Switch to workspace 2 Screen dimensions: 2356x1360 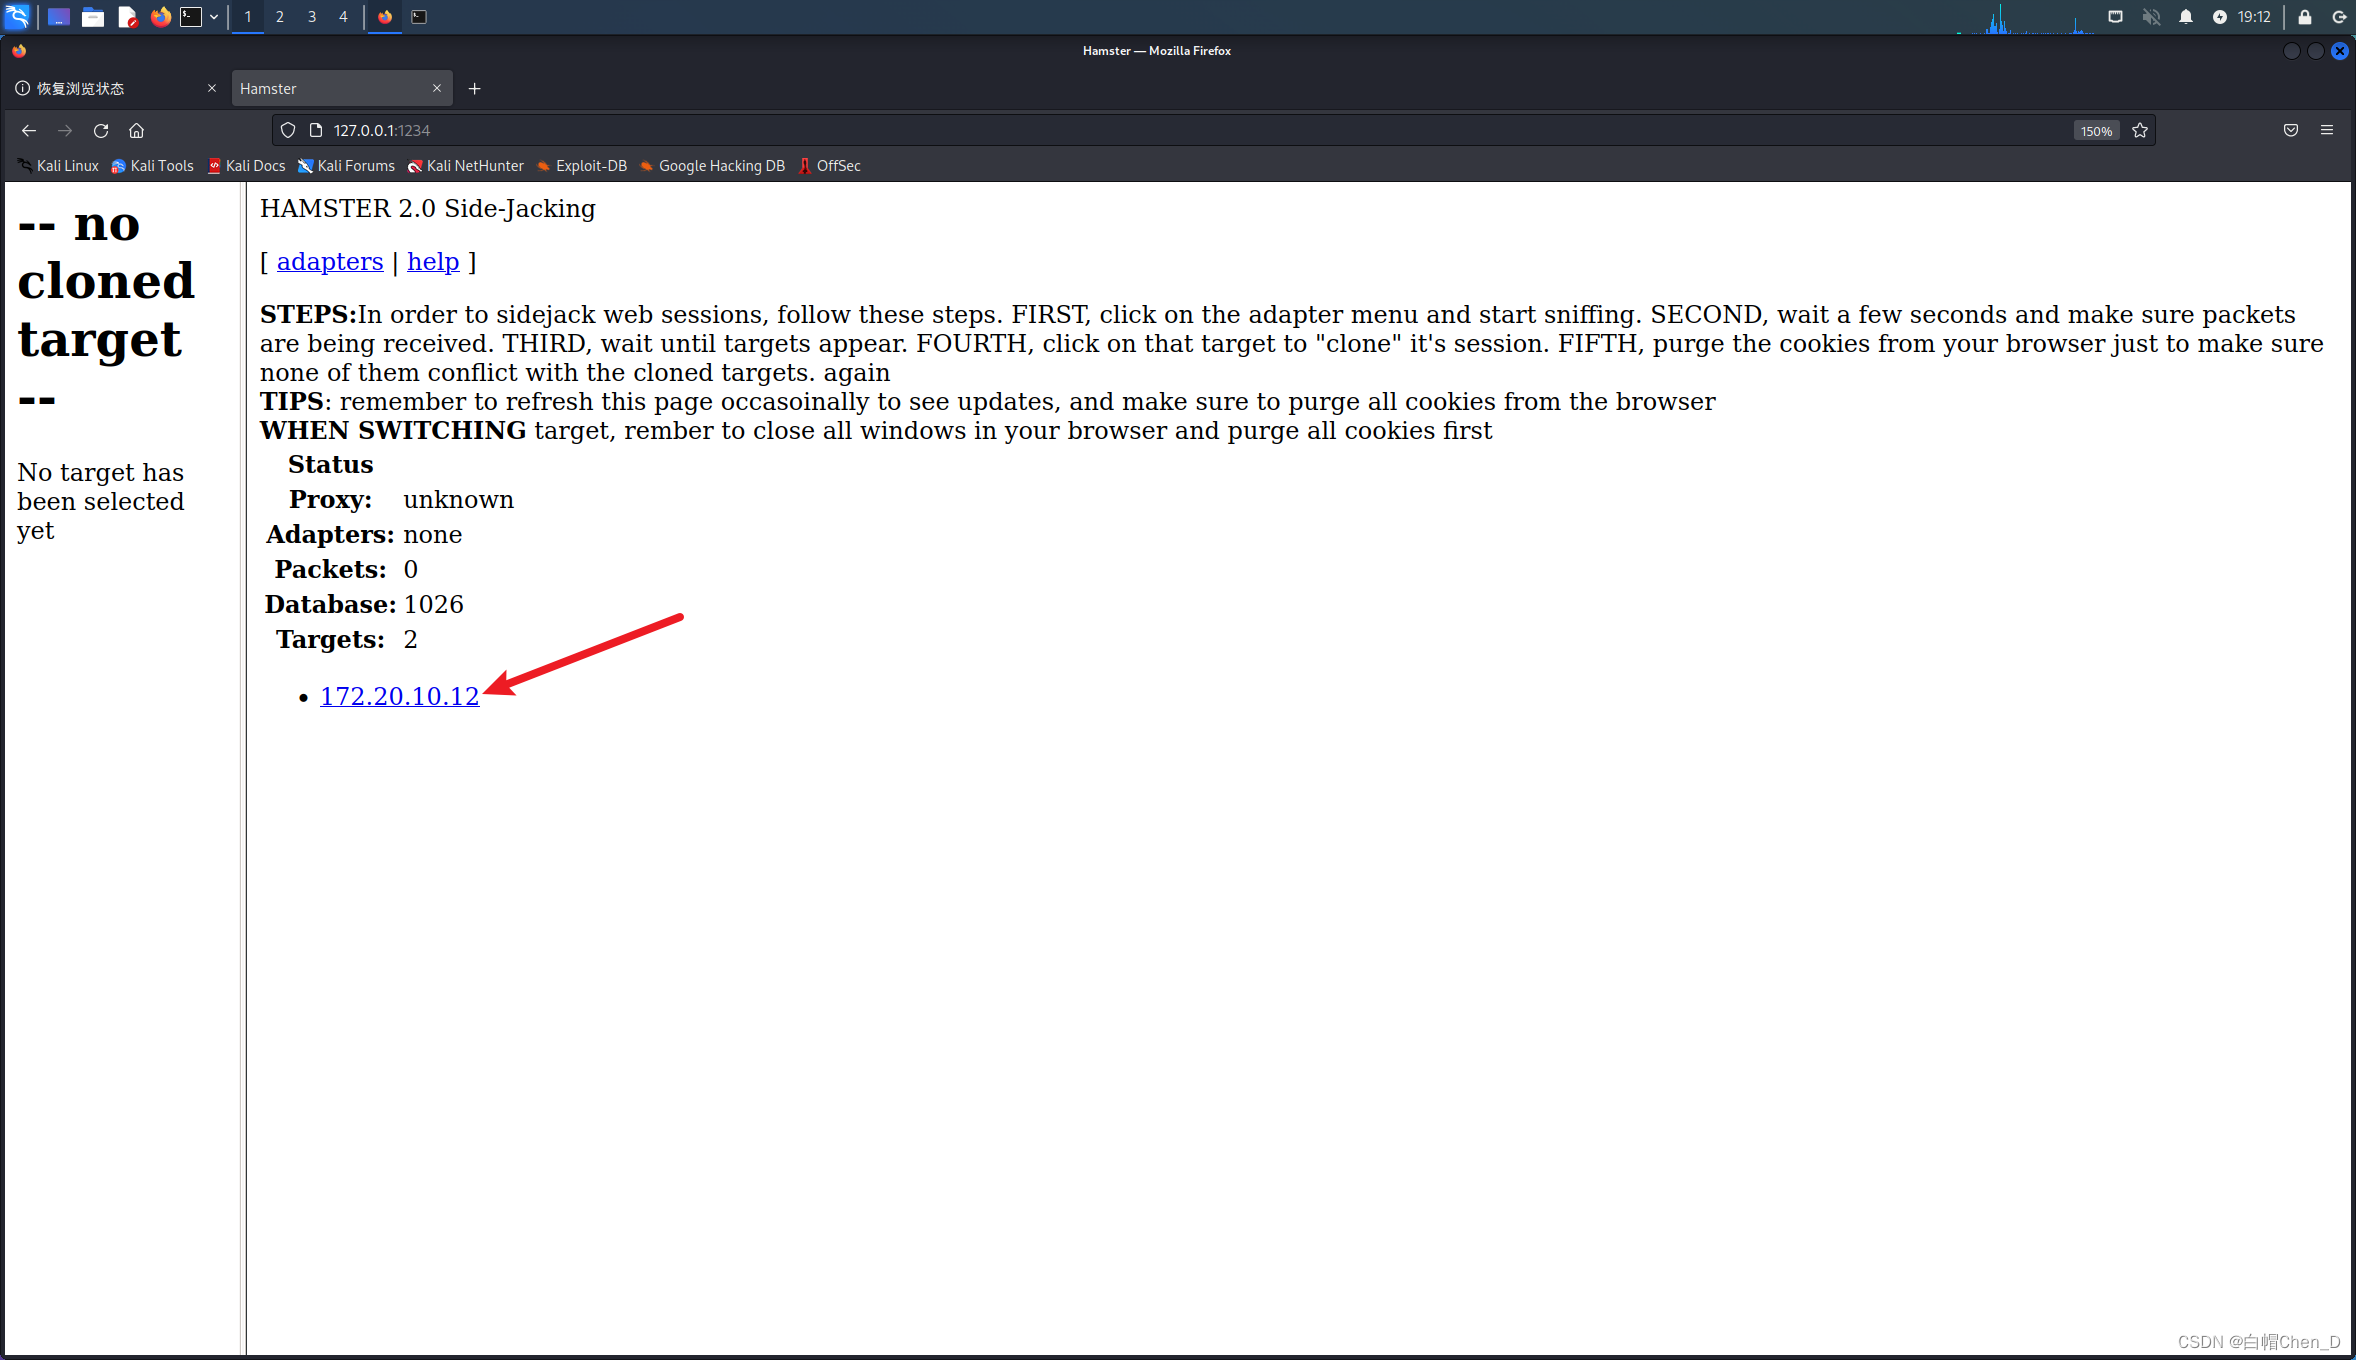(280, 17)
